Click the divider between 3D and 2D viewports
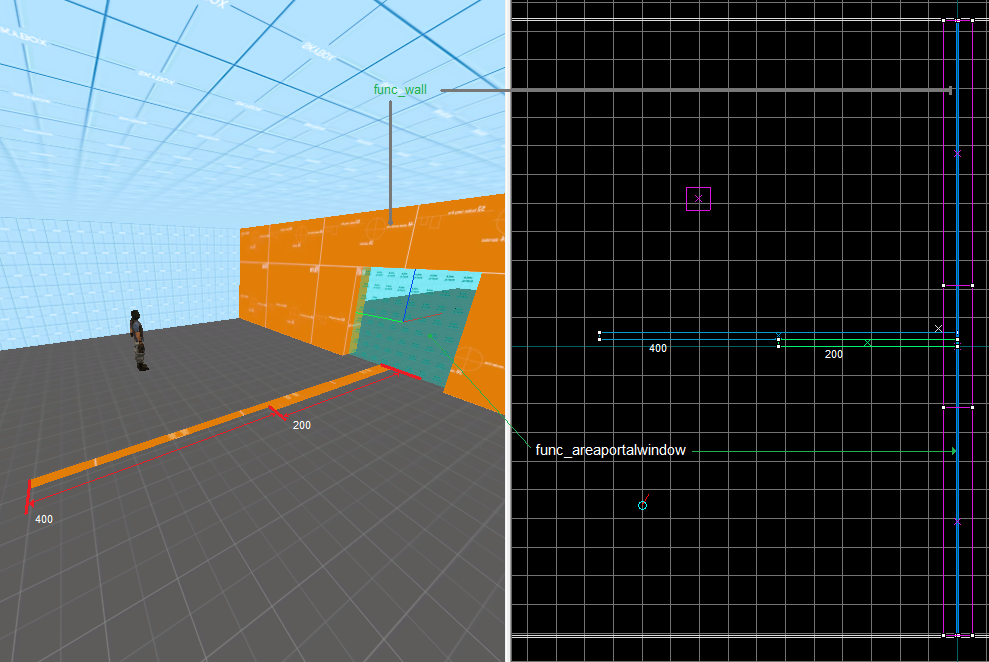This screenshot has height=662, width=989. 508,331
